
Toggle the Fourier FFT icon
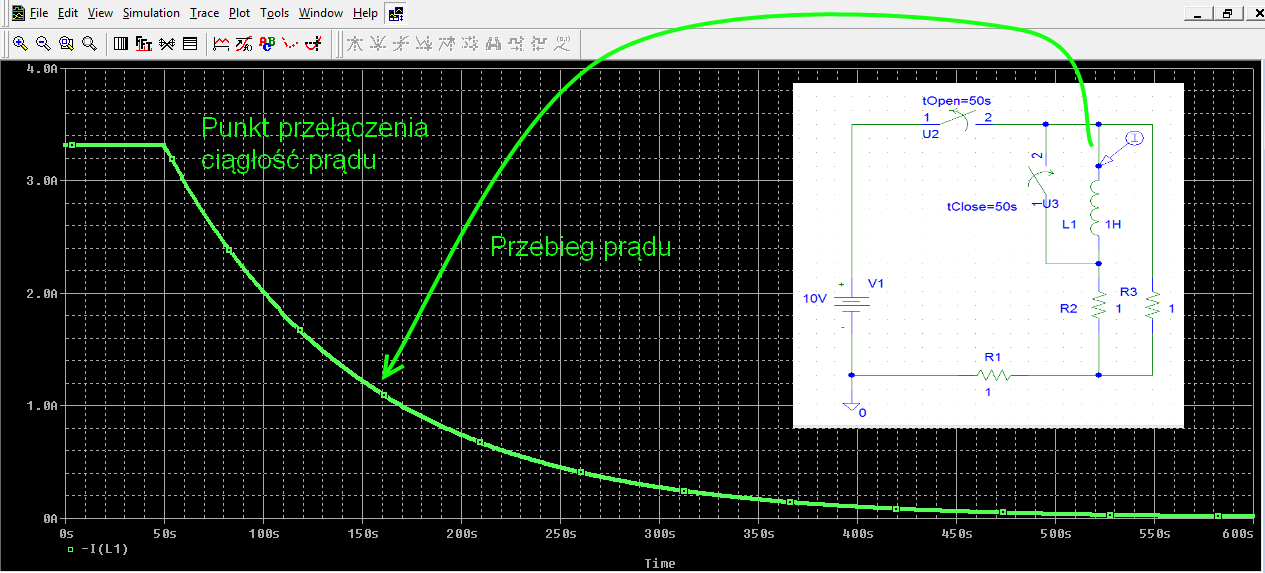[143, 43]
